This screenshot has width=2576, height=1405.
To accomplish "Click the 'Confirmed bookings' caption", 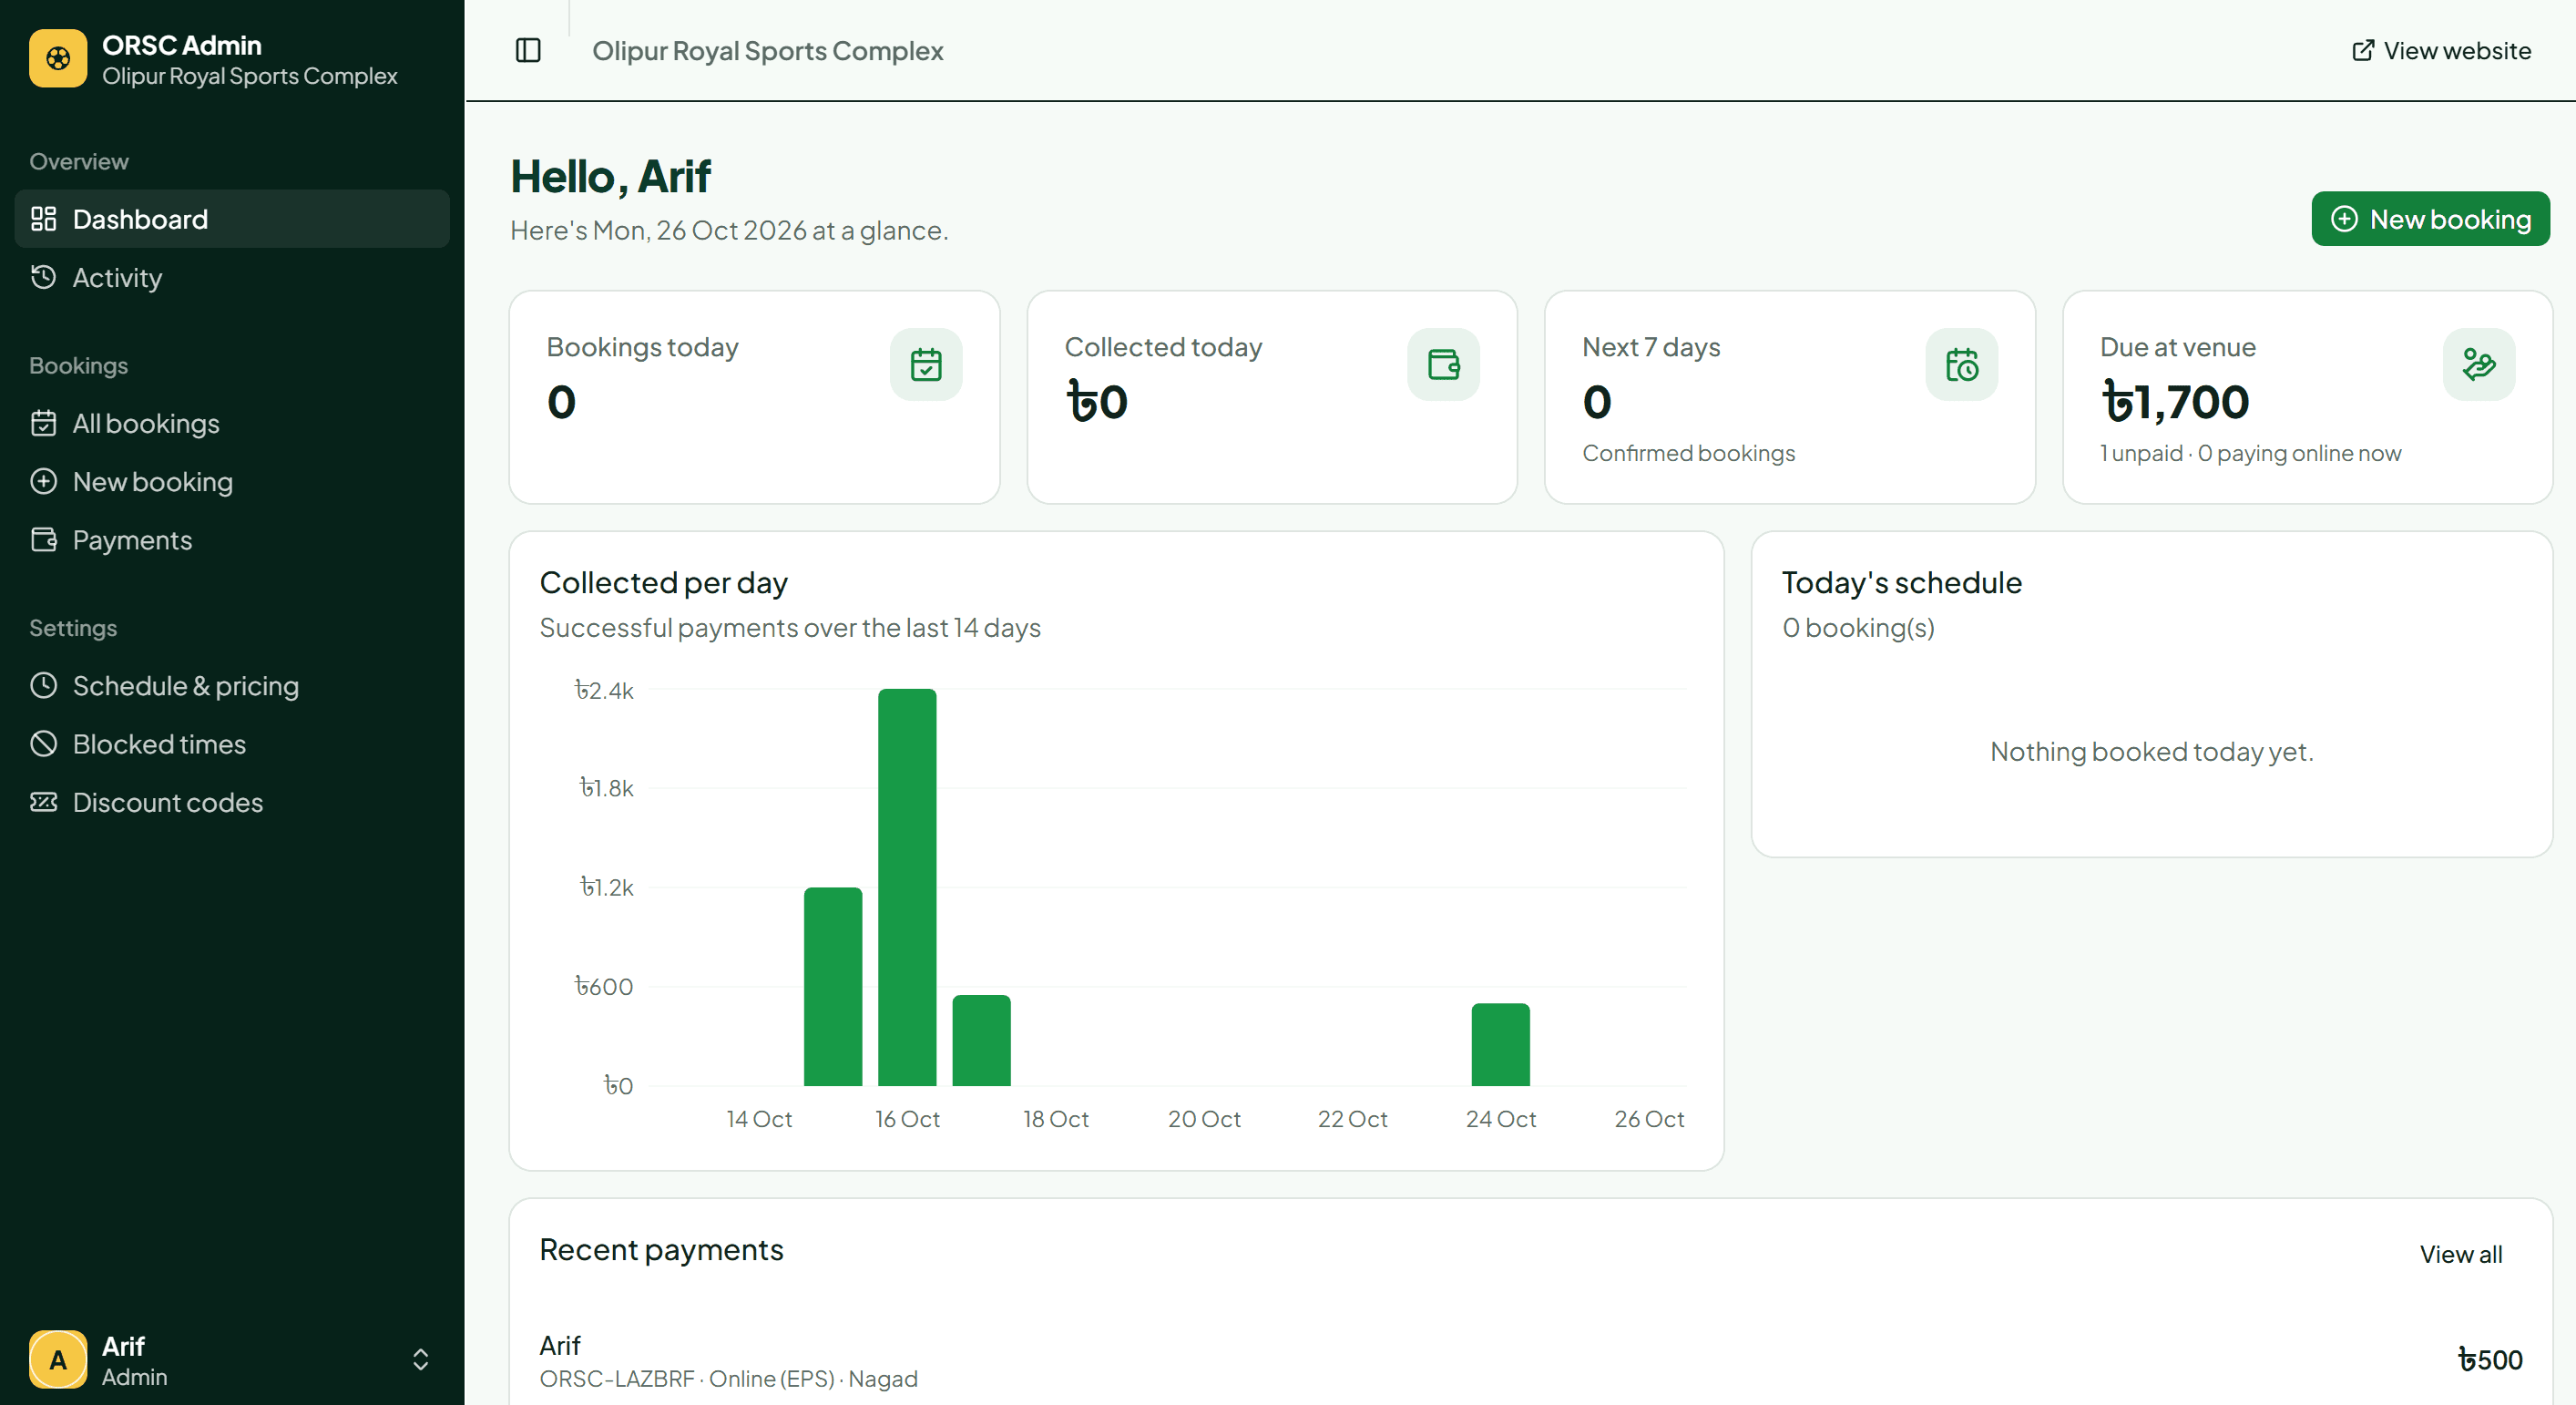I will tap(1688, 453).
